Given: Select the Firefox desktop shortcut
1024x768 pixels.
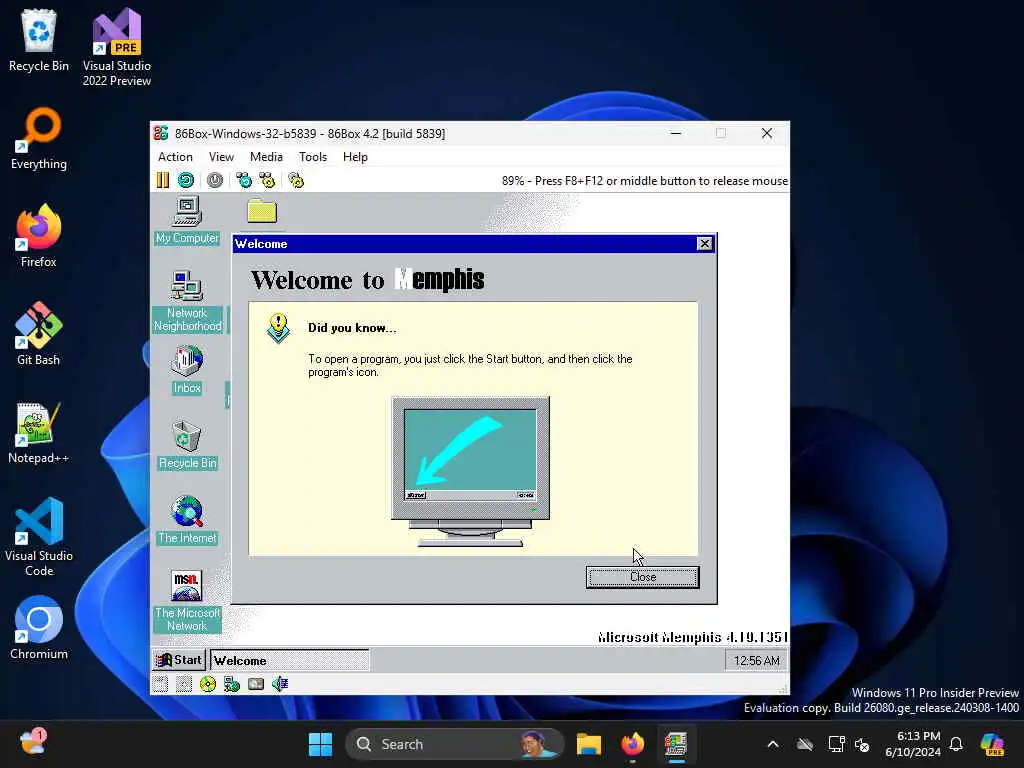Looking at the screenshot, I should tap(39, 236).
